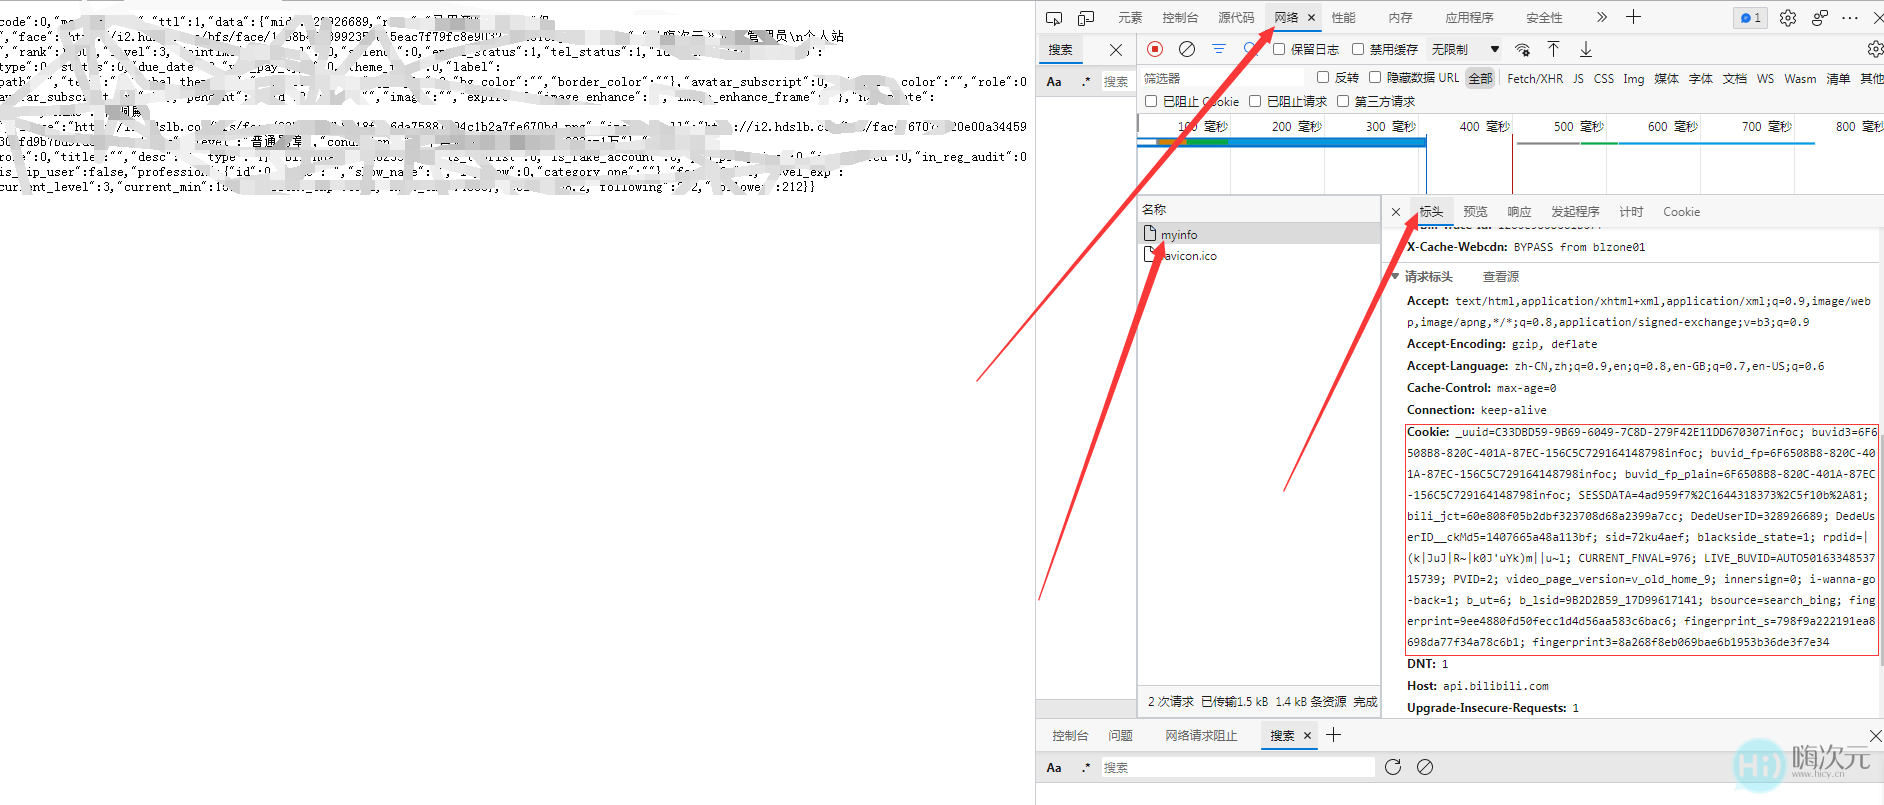Viewport: 1884px width, 805px height.
Task: Expand more DevTools tabs with the chevron
Action: click(x=1601, y=18)
